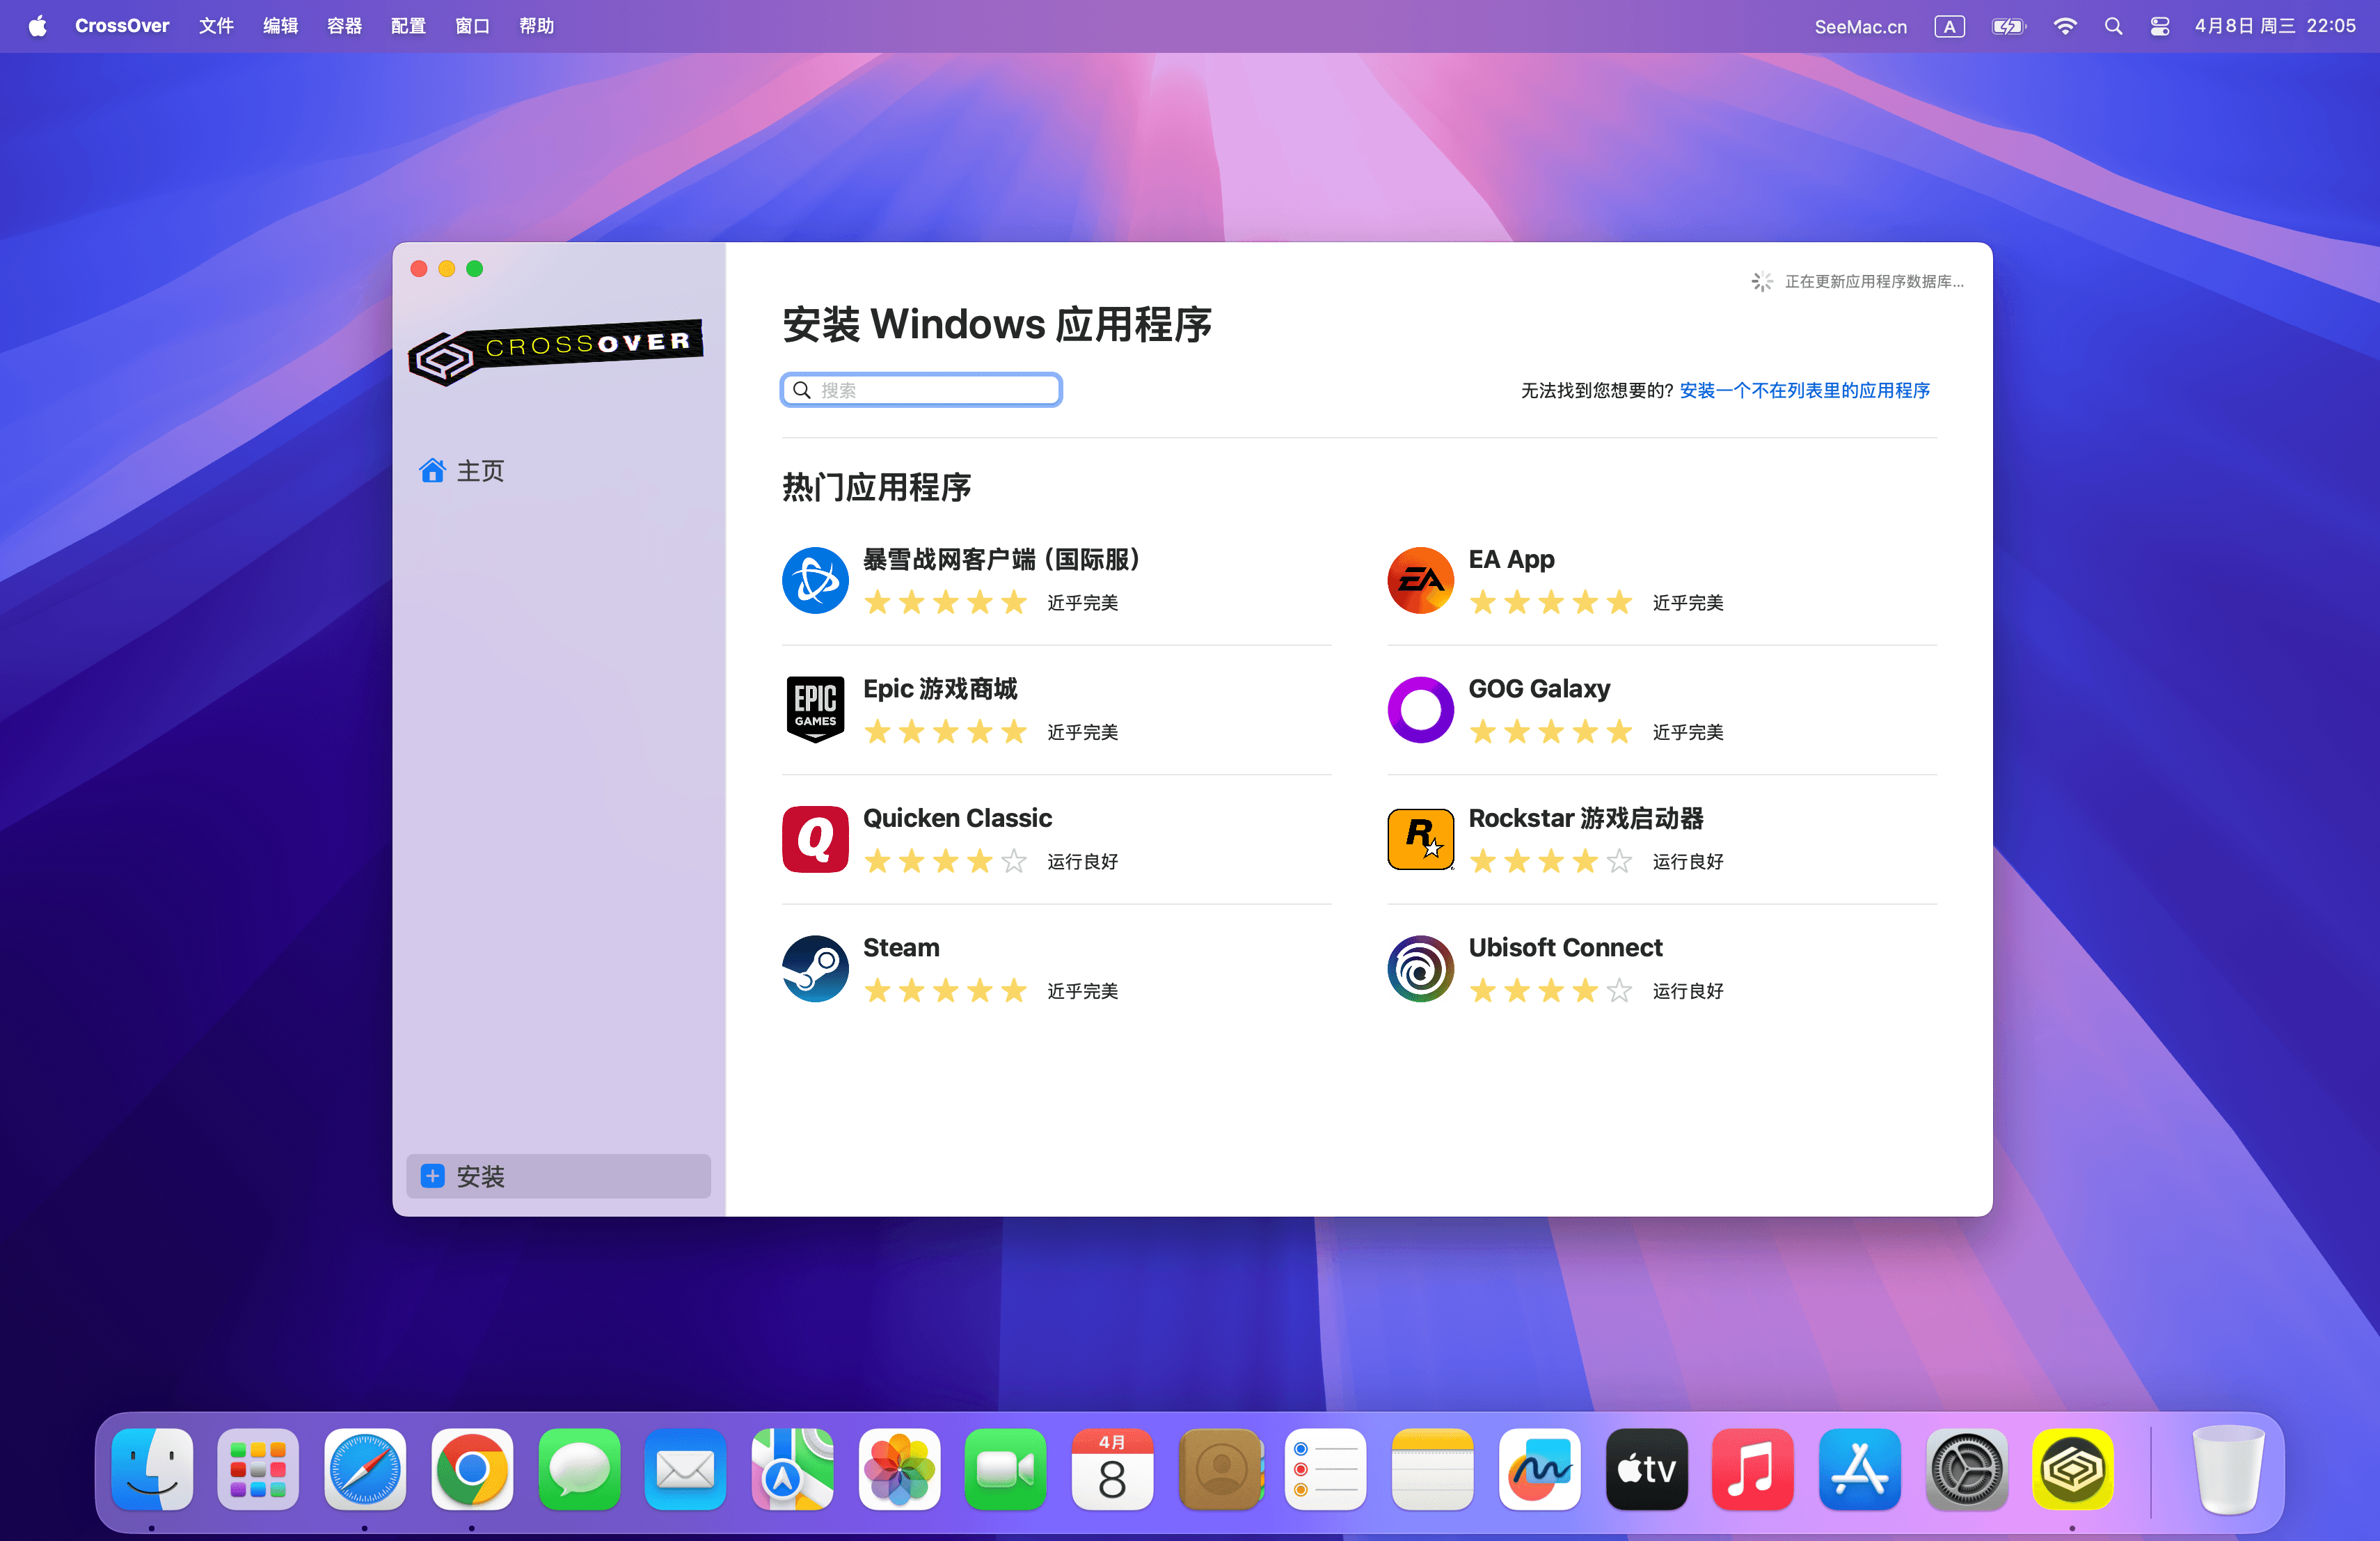Open the Ubisoft Connect icon
The image size is (2380, 1541).
[x=1420, y=968]
